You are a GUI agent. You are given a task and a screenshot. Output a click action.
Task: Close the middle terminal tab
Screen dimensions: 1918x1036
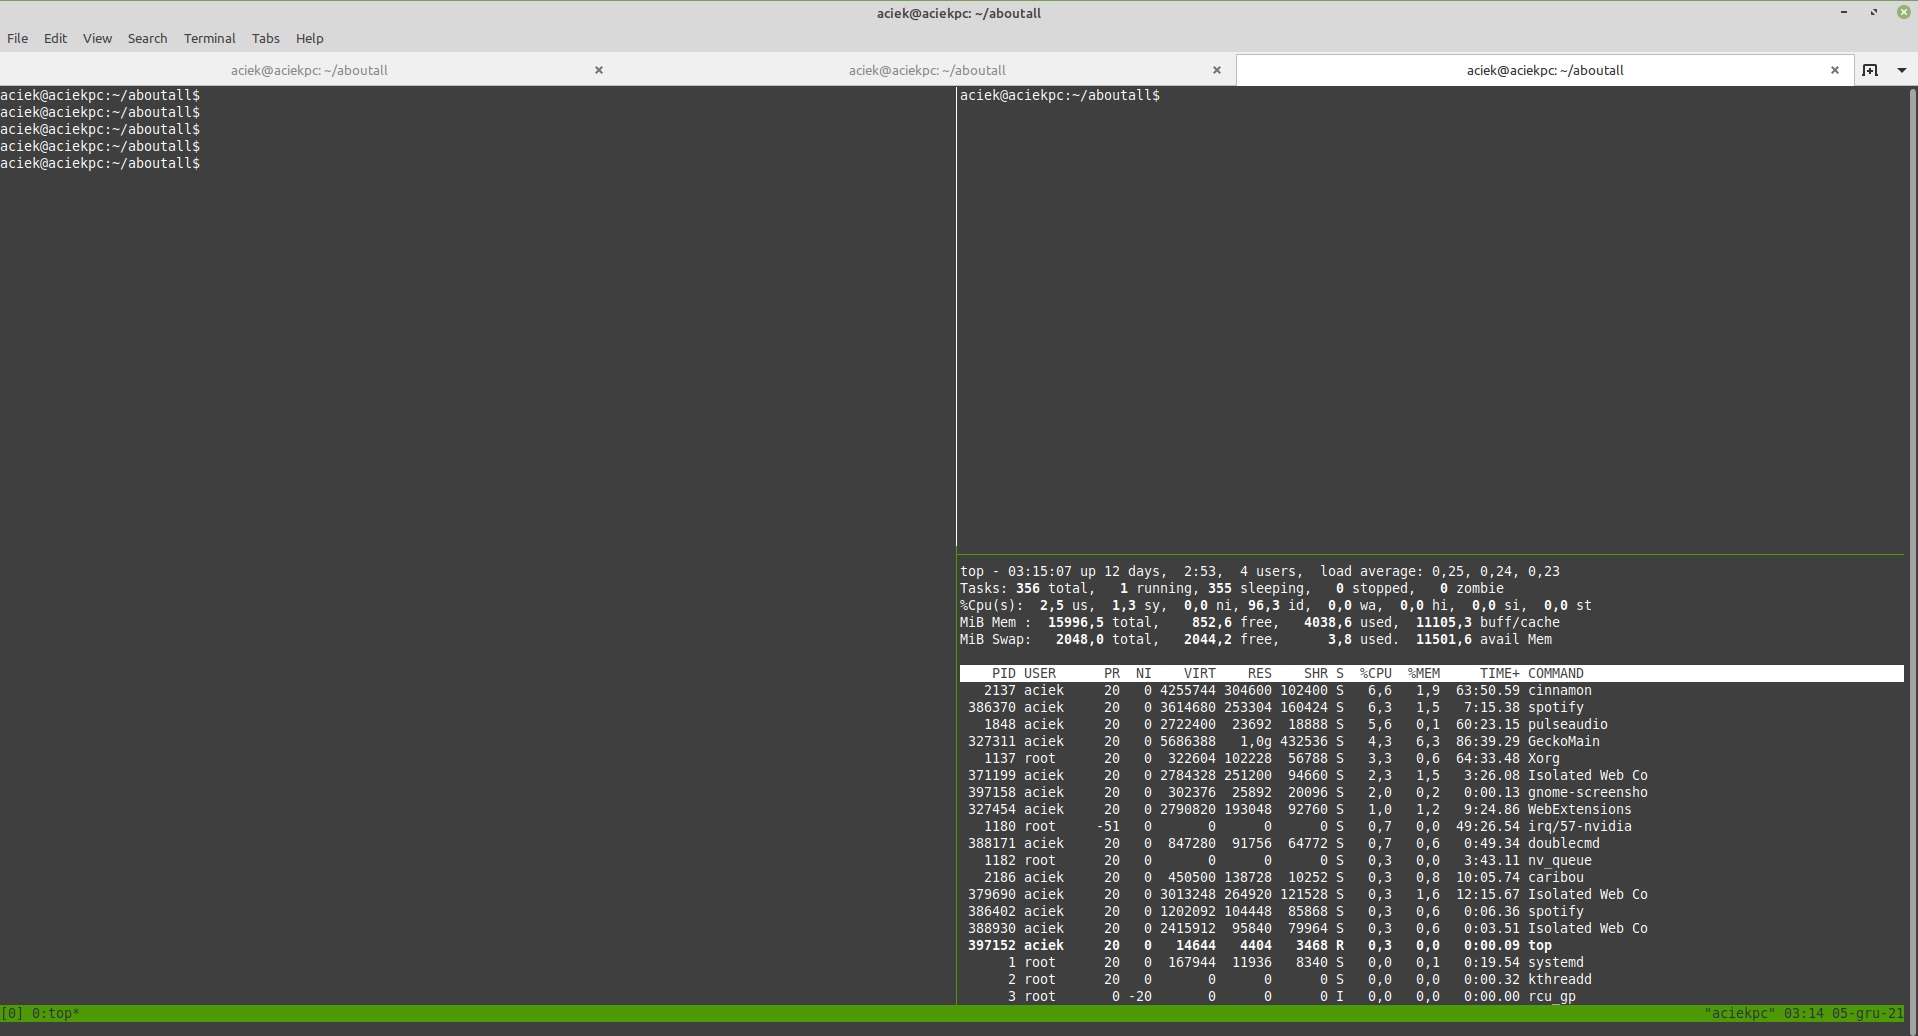pyautogui.click(x=1216, y=70)
